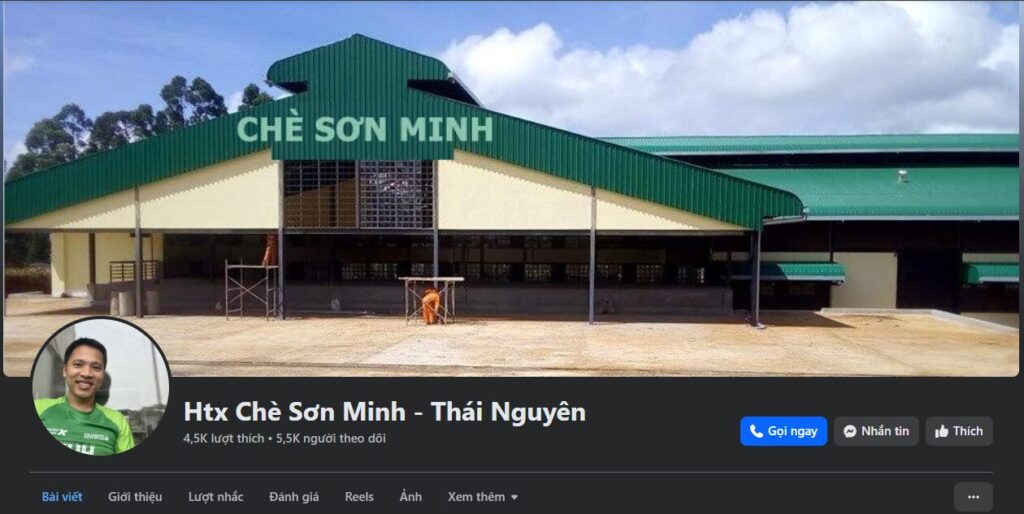
Task: Click the thumbs-up icon in Thích
Action: pyautogui.click(x=941, y=431)
